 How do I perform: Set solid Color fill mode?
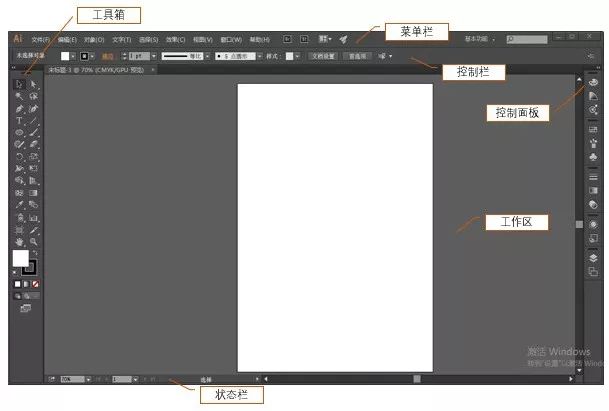tap(17, 284)
